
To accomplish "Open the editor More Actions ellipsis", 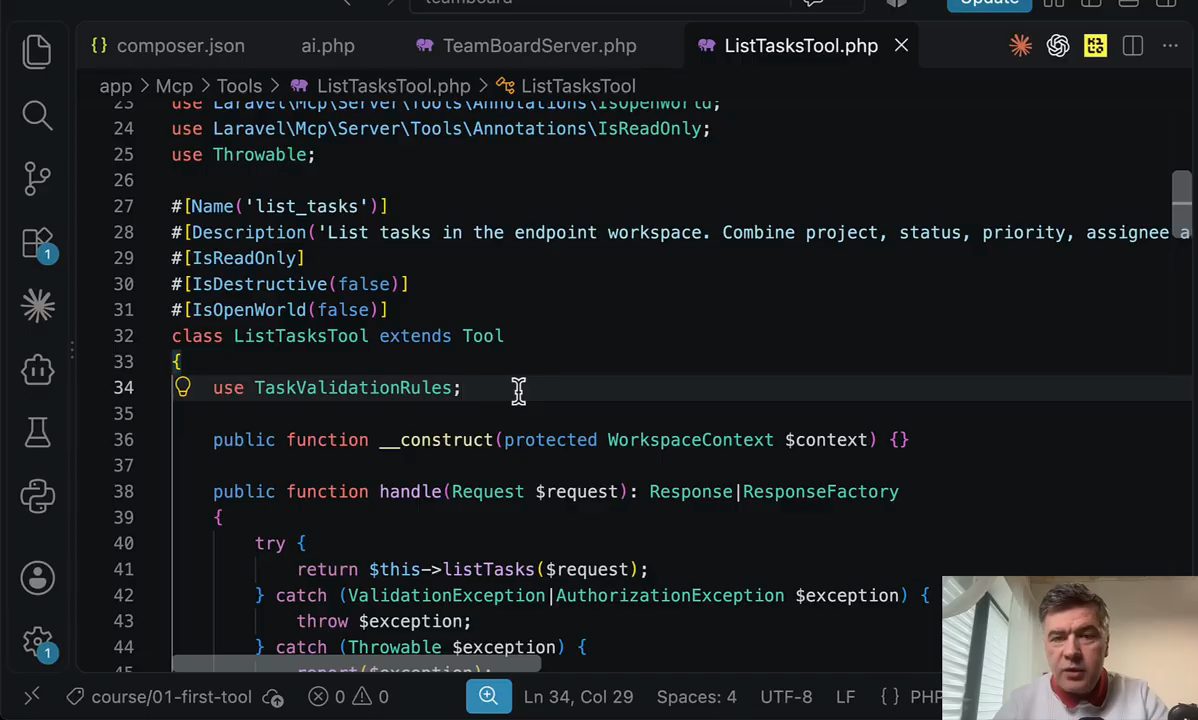I will [1170, 46].
